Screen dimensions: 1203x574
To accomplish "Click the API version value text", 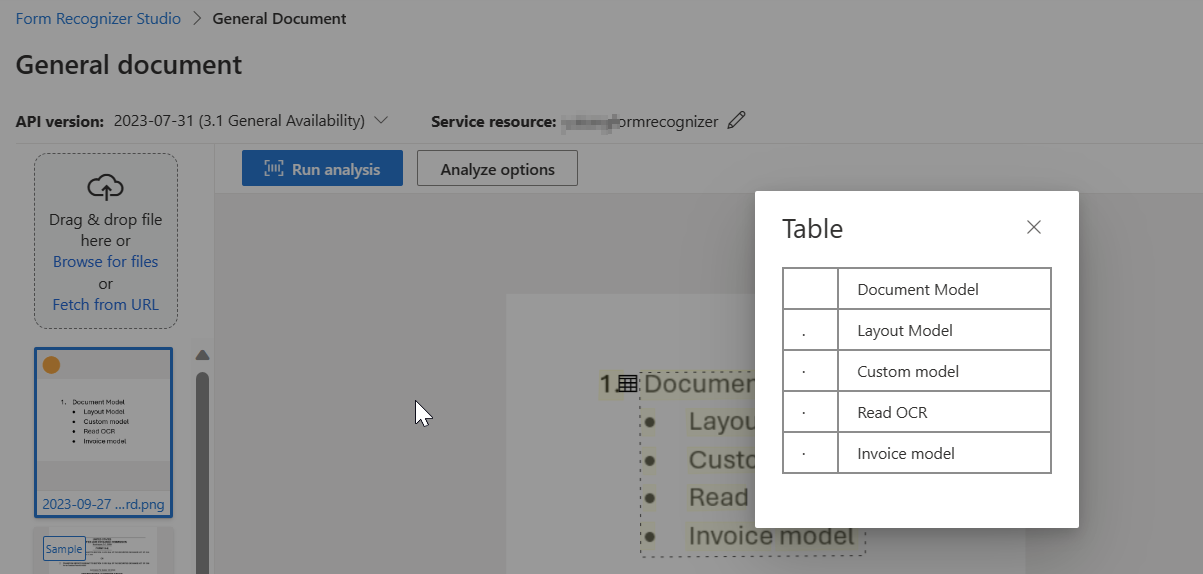I will [239, 121].
